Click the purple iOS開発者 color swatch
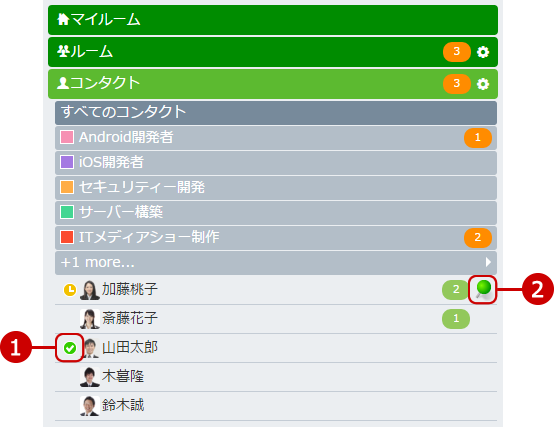Screen dimensions: 554x427 tap(67, 162)
